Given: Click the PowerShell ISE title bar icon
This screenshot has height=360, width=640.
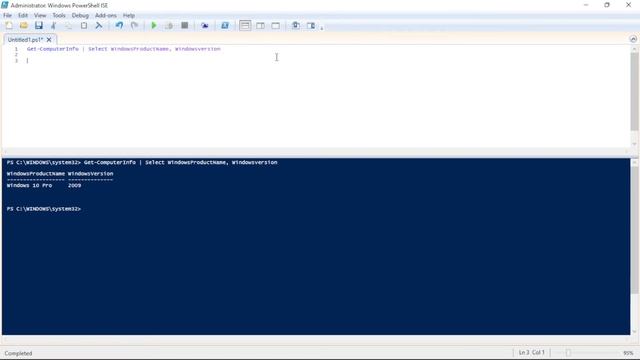Looking at the screenshot, I should point(5,5).
